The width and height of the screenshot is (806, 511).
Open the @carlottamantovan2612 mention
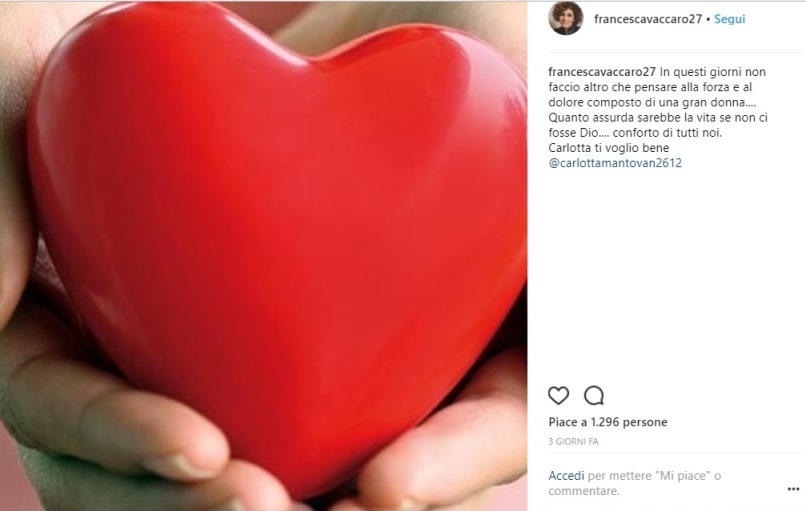coord(615,163)
